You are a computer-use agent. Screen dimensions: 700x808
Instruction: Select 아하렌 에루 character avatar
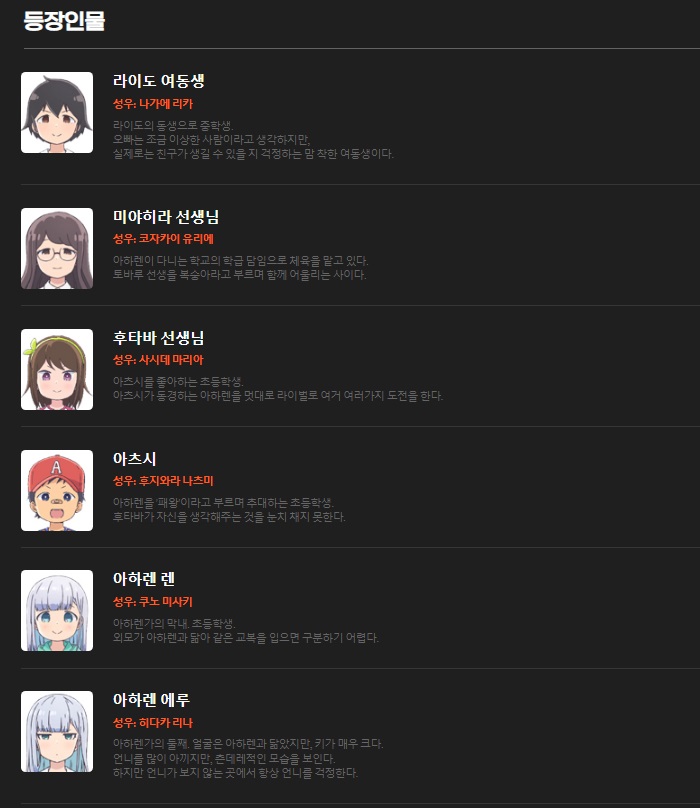57,732
